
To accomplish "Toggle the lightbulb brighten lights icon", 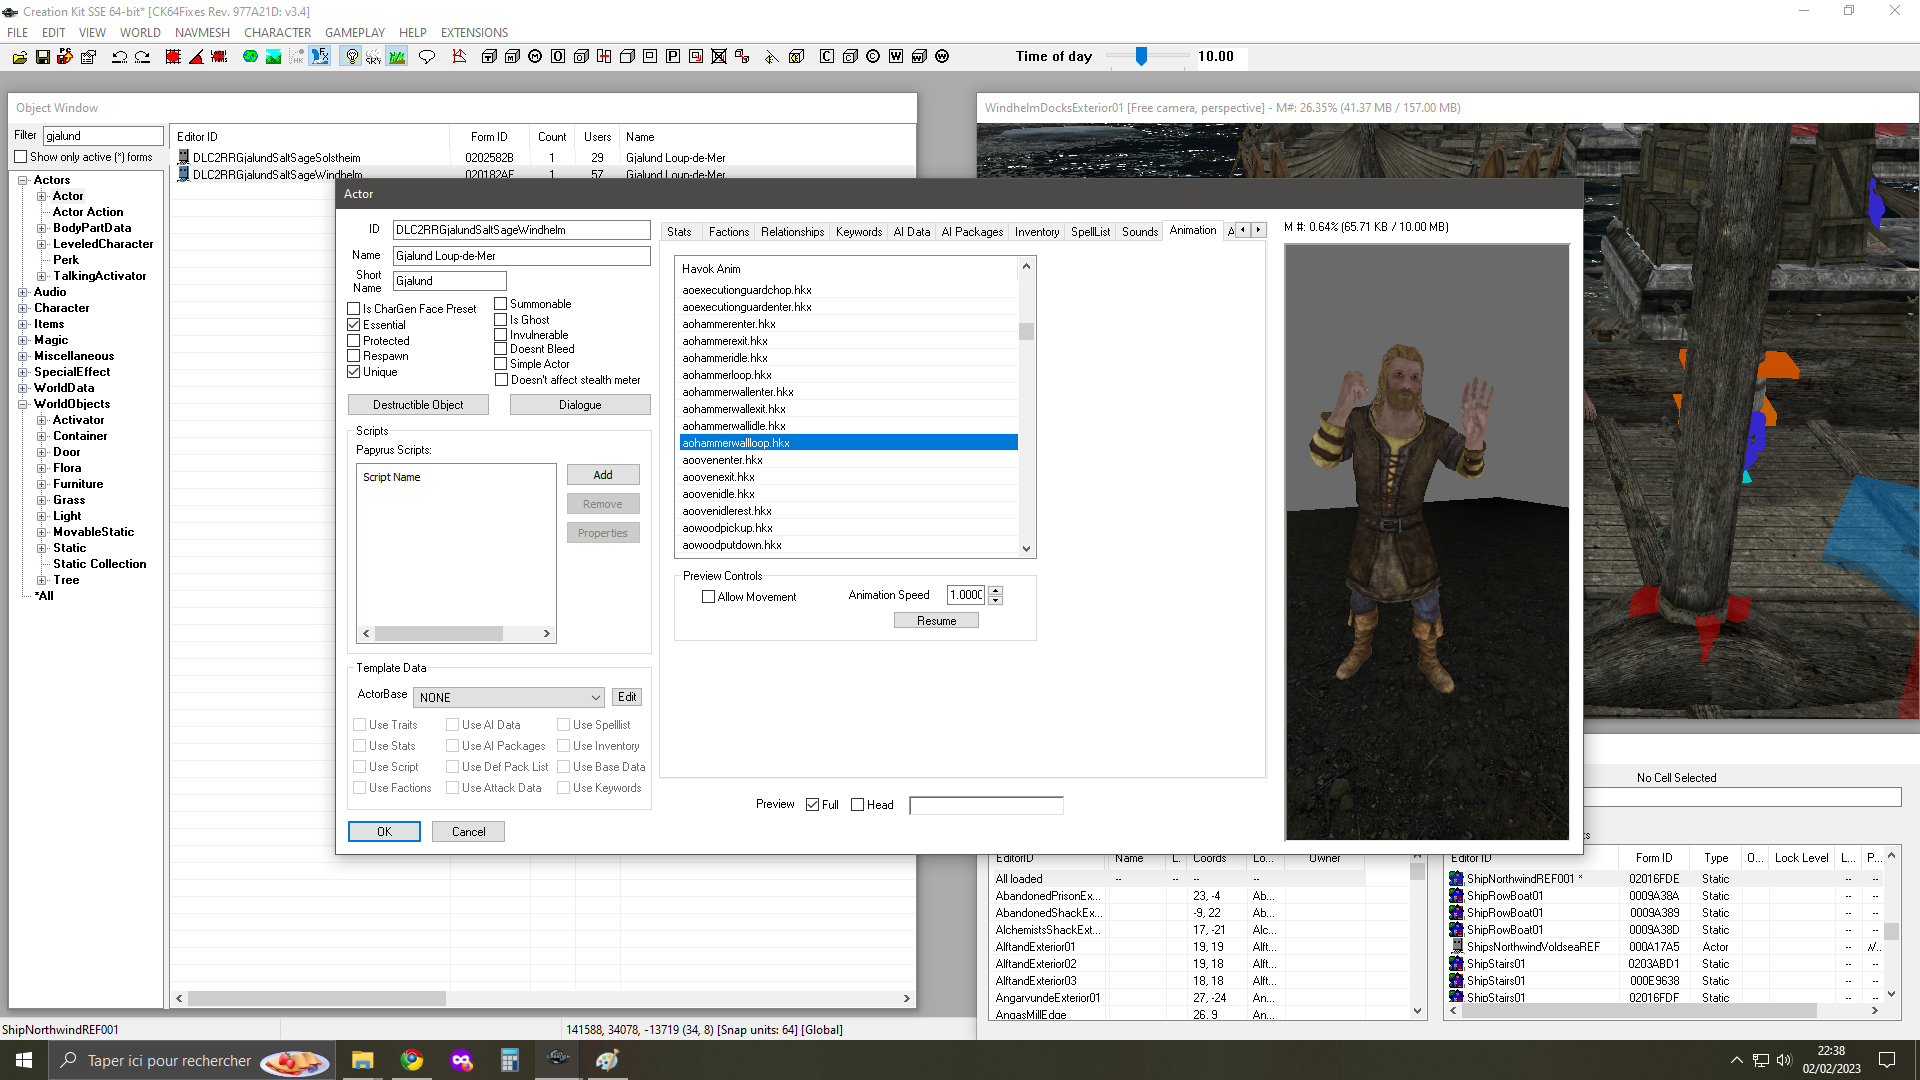I will (x=351, y=57).
